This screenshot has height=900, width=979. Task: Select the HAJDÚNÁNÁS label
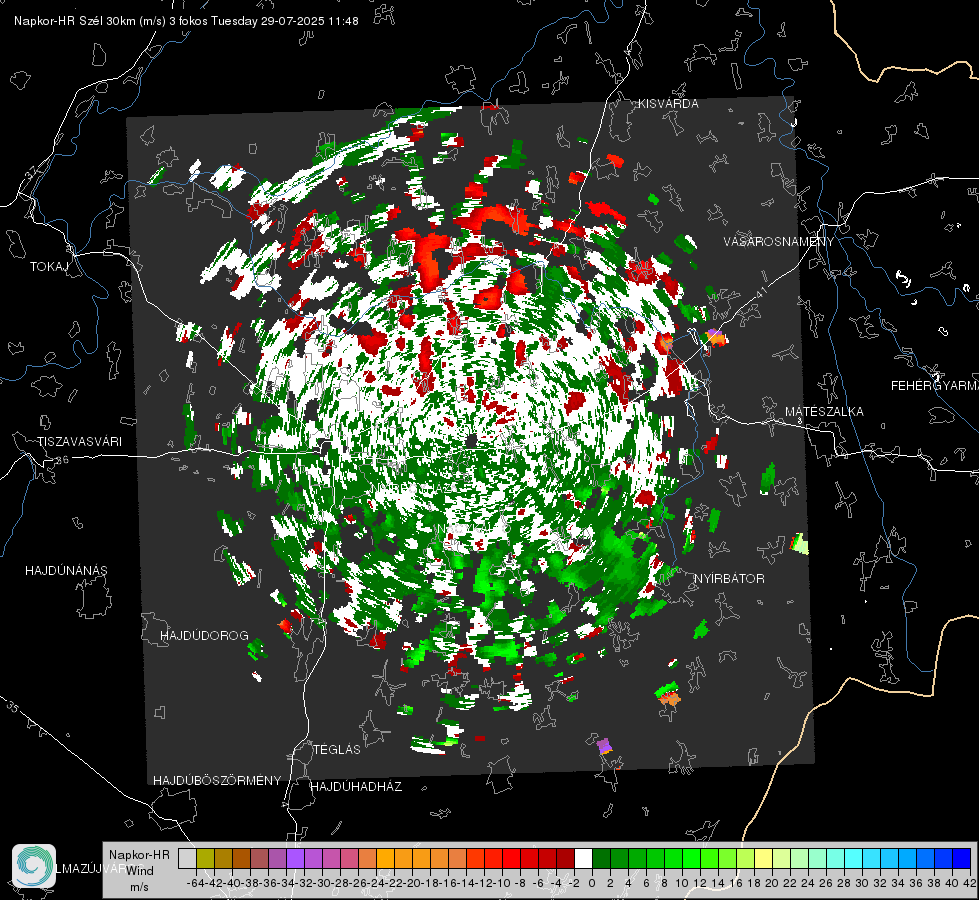click(66, 570)
